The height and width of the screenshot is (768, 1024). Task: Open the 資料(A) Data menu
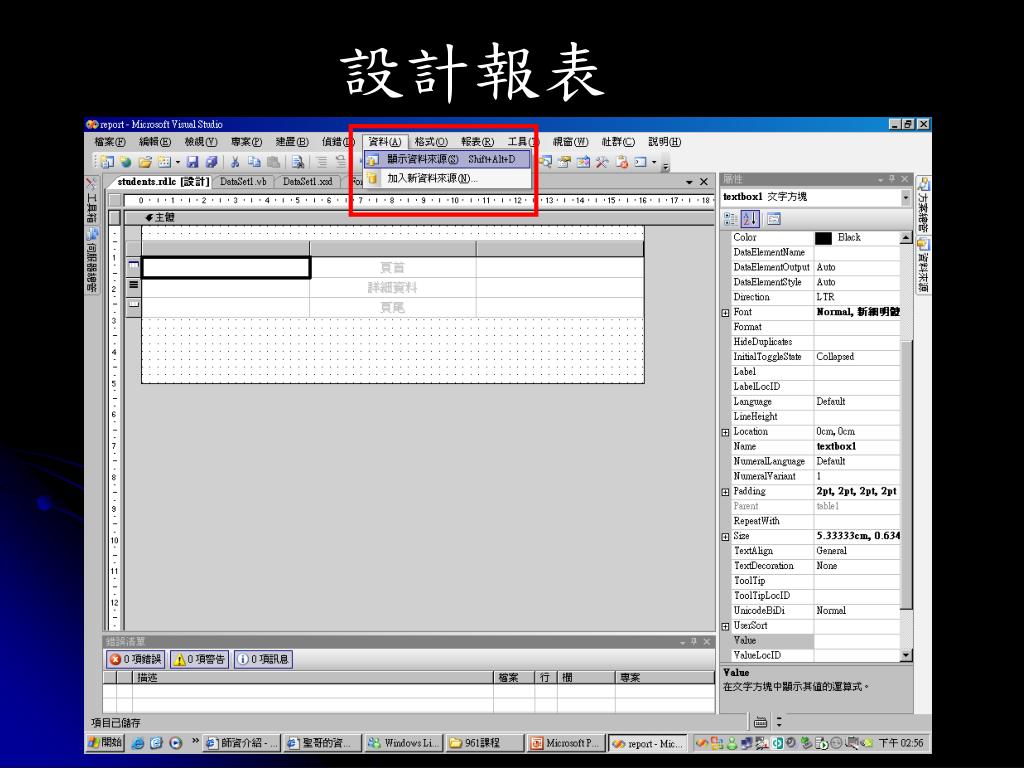[x=385, y=142]
